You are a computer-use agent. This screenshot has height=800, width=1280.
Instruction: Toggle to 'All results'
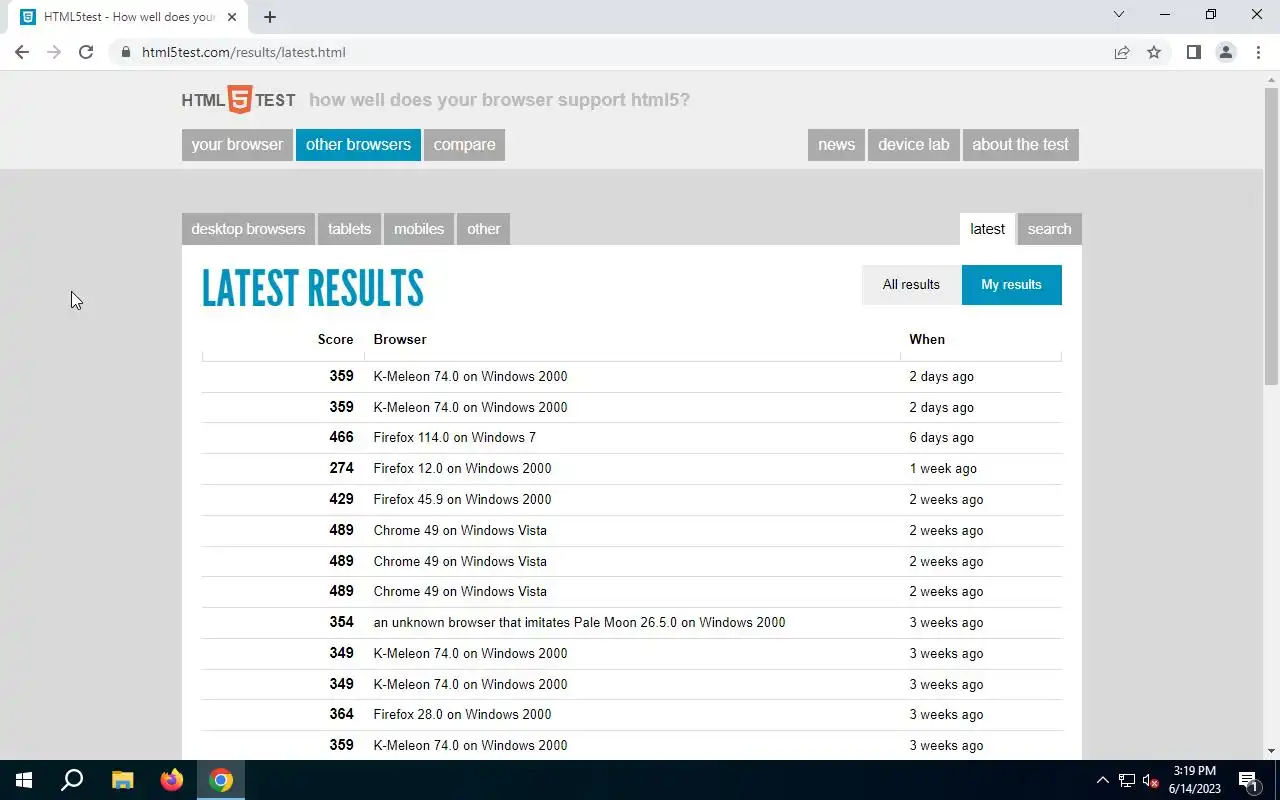(911, 285)
